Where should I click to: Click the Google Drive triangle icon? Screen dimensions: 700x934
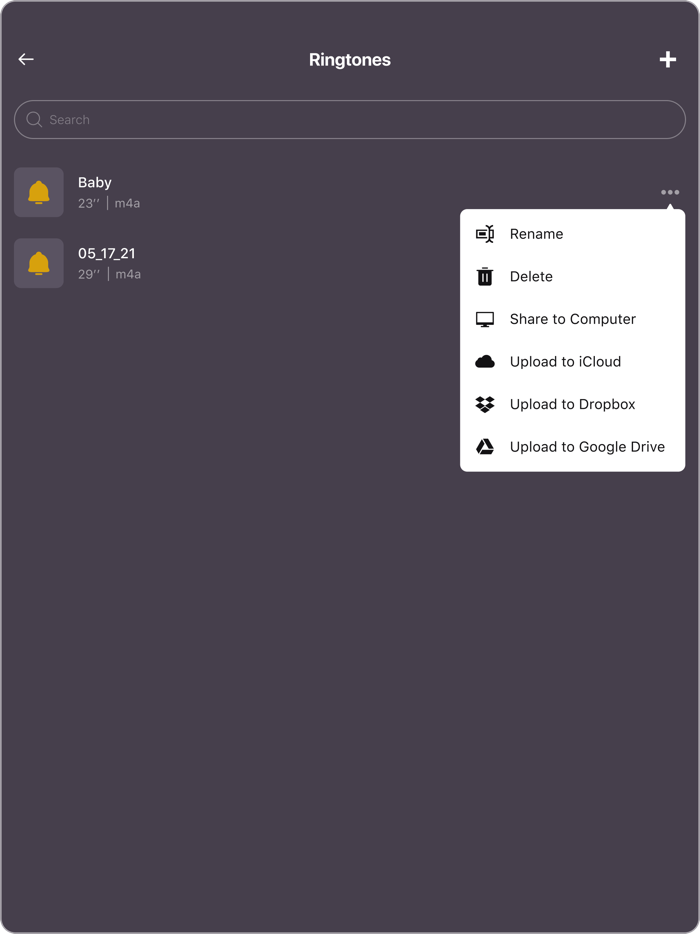pyautogui.click(x=485, y=447)
